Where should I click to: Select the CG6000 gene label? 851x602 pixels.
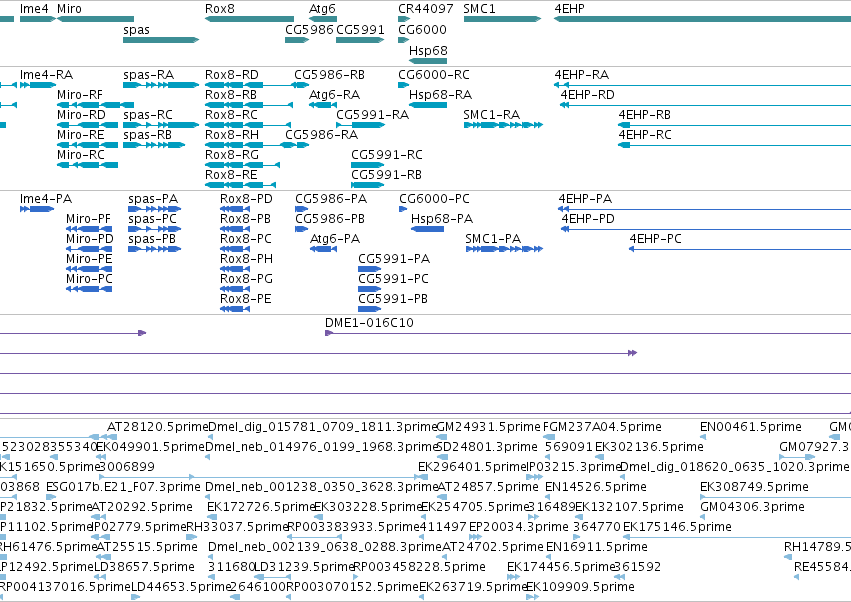(422, 29)
